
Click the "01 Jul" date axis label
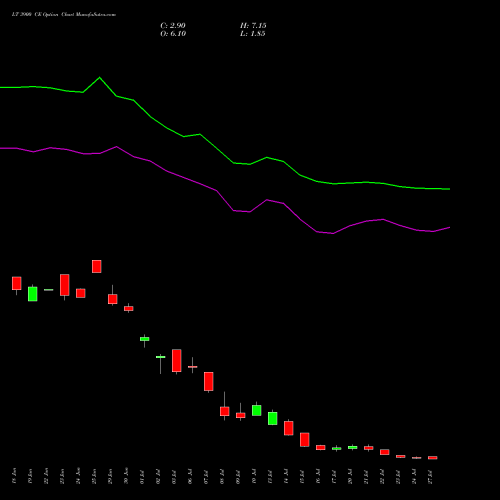142,476
